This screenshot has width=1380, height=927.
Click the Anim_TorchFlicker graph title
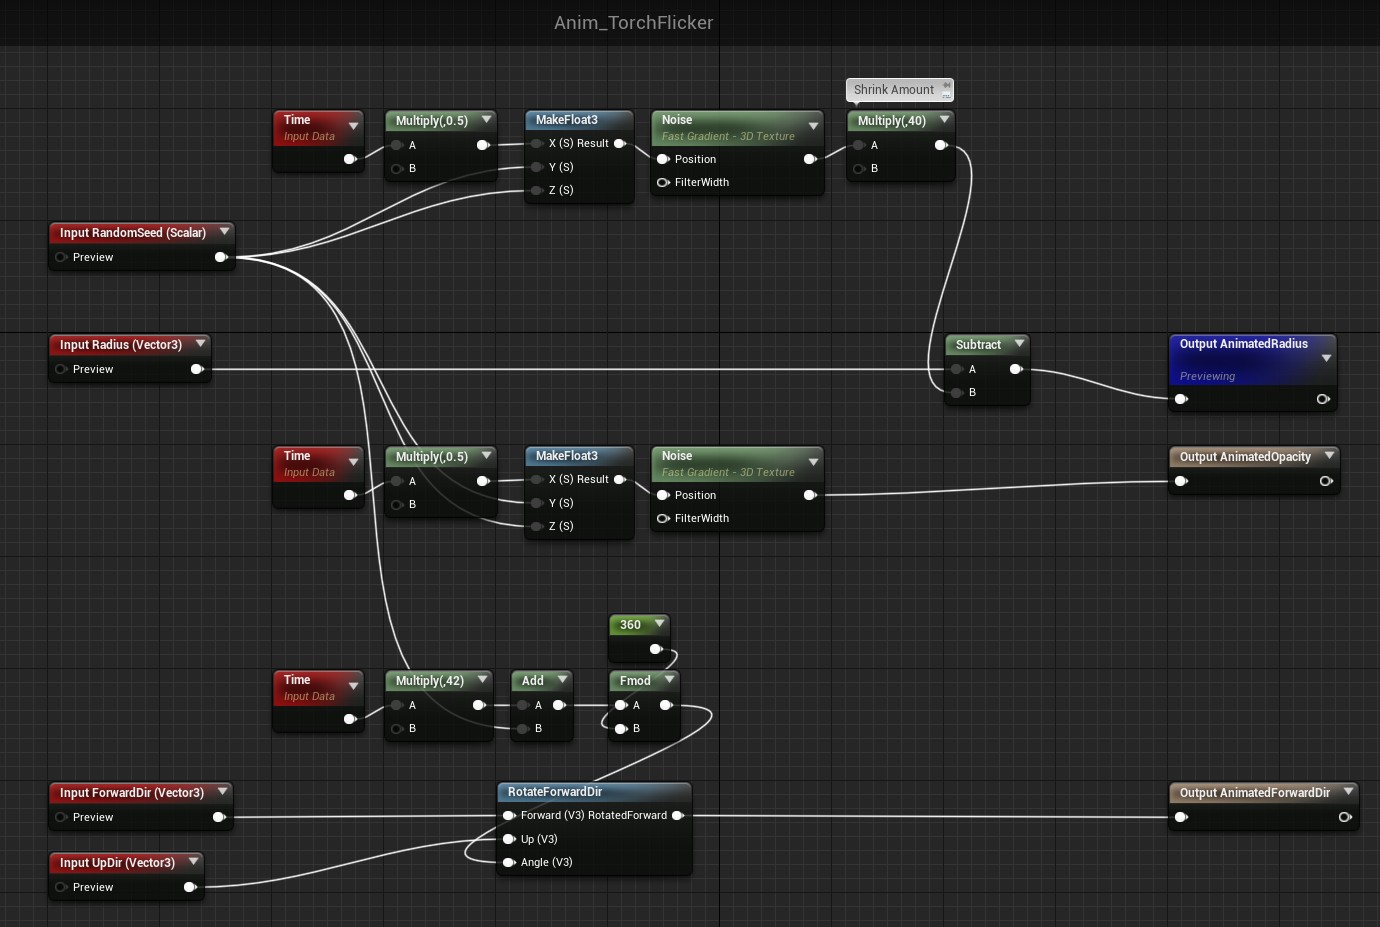(634, 22)
